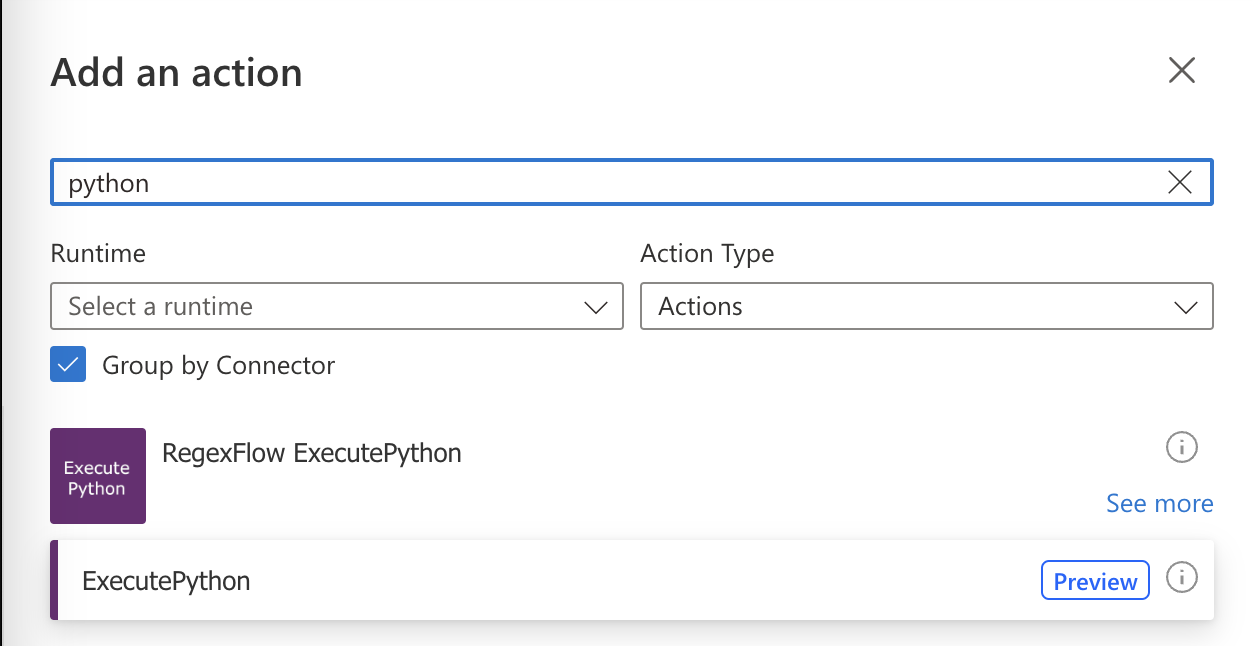Viewport: 1252px width, 646px height.
Task: Clear the python search text
Action: click(x=1180, y=182)
